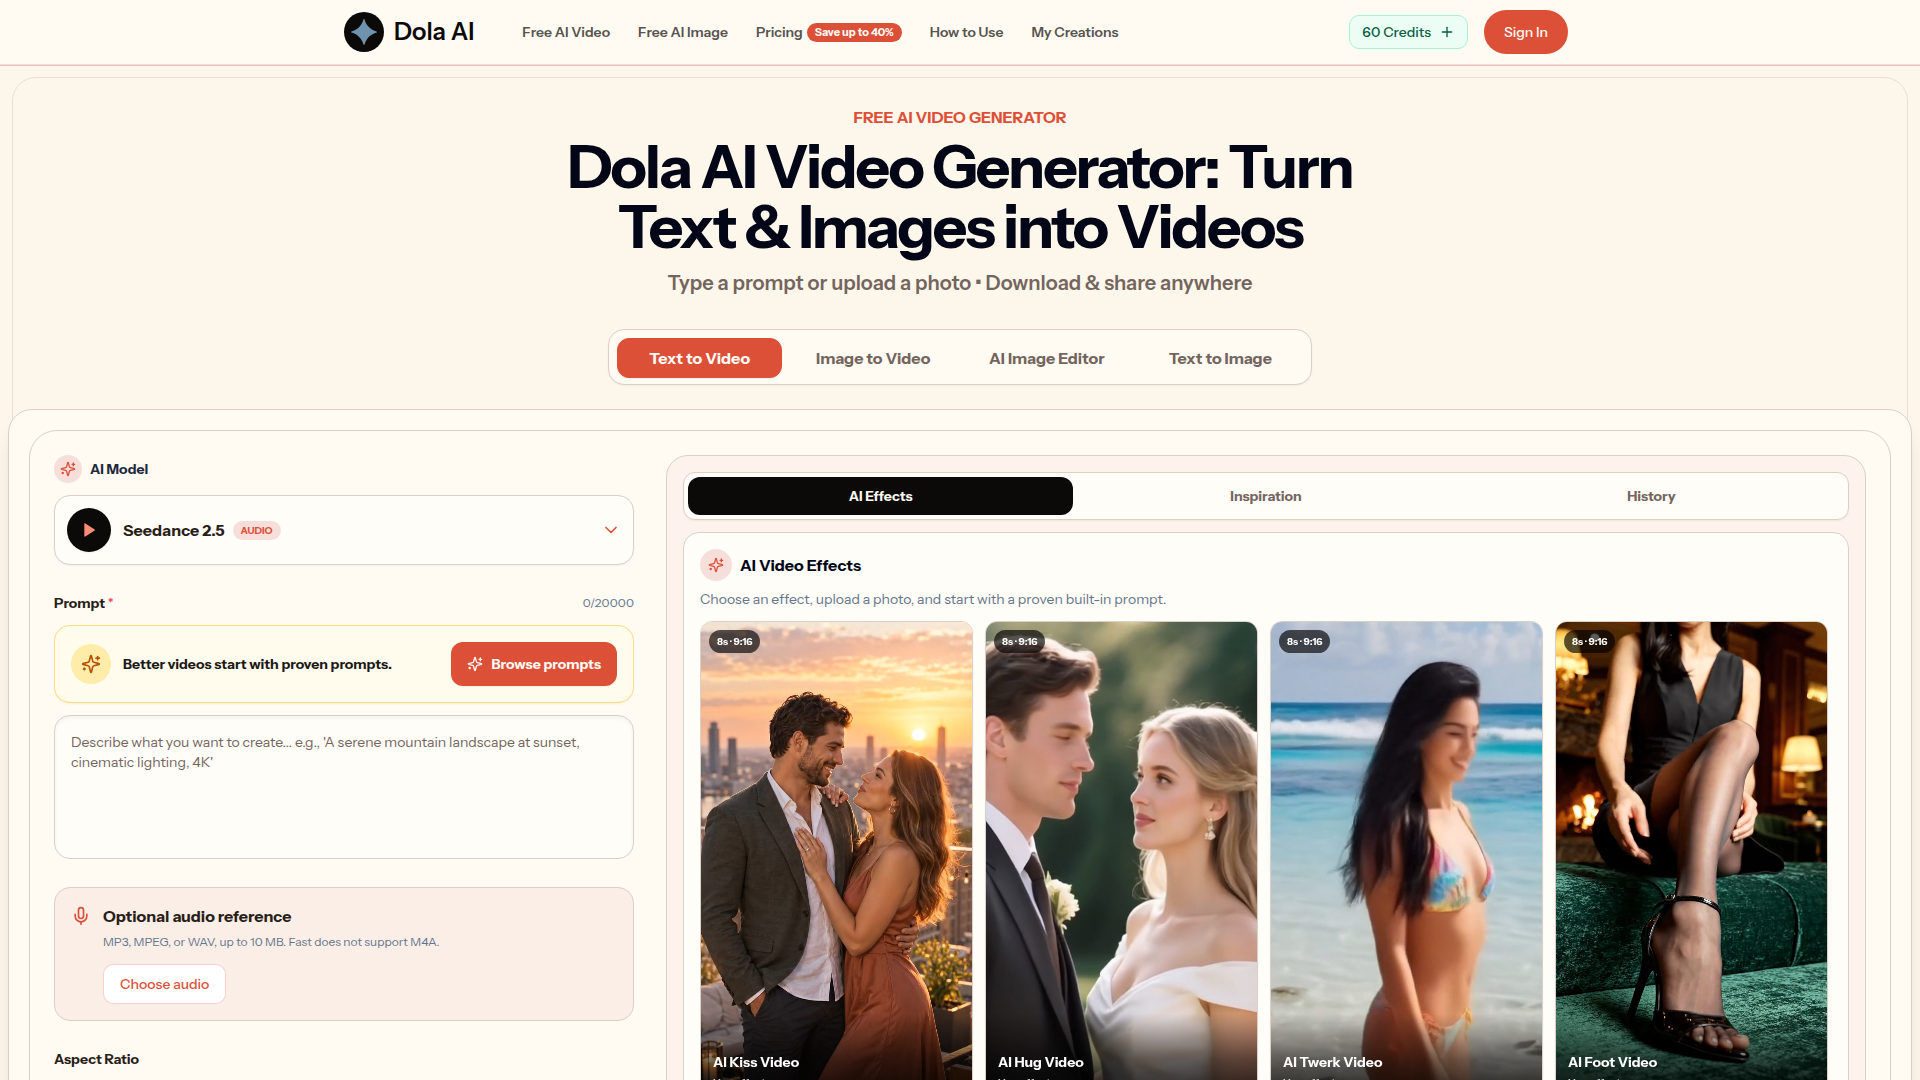Select the AI Twerk Video effect thumbnail
Image resolution: width=1920 pixels, height=1080 pixels.
click(x=1406, y=850)
